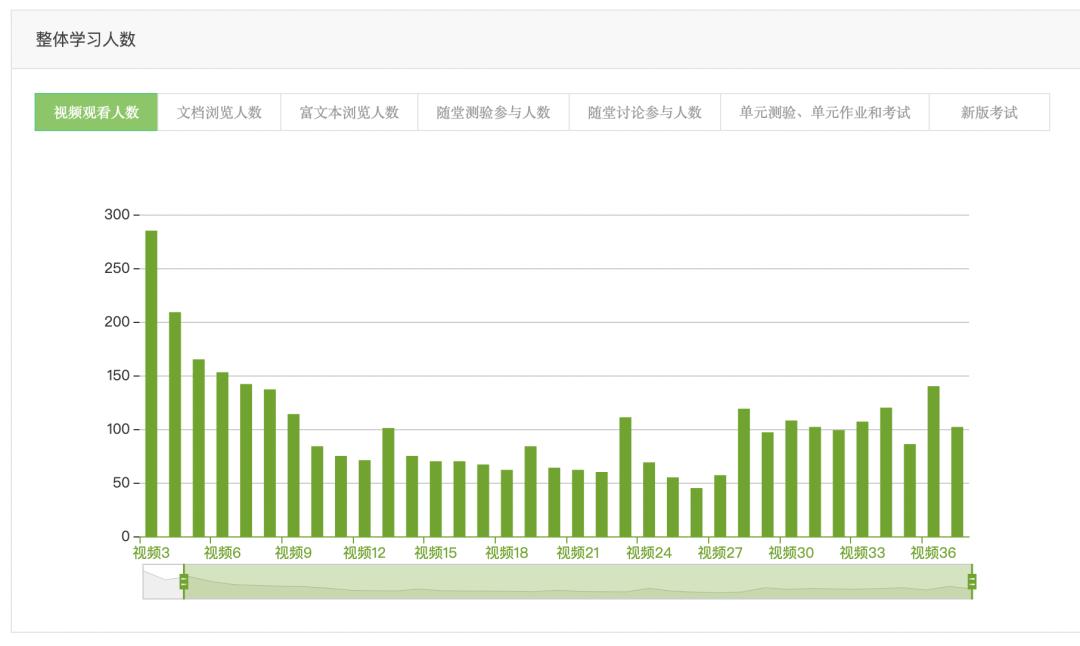Click the bar above 视频21 label

coord(578,503)
